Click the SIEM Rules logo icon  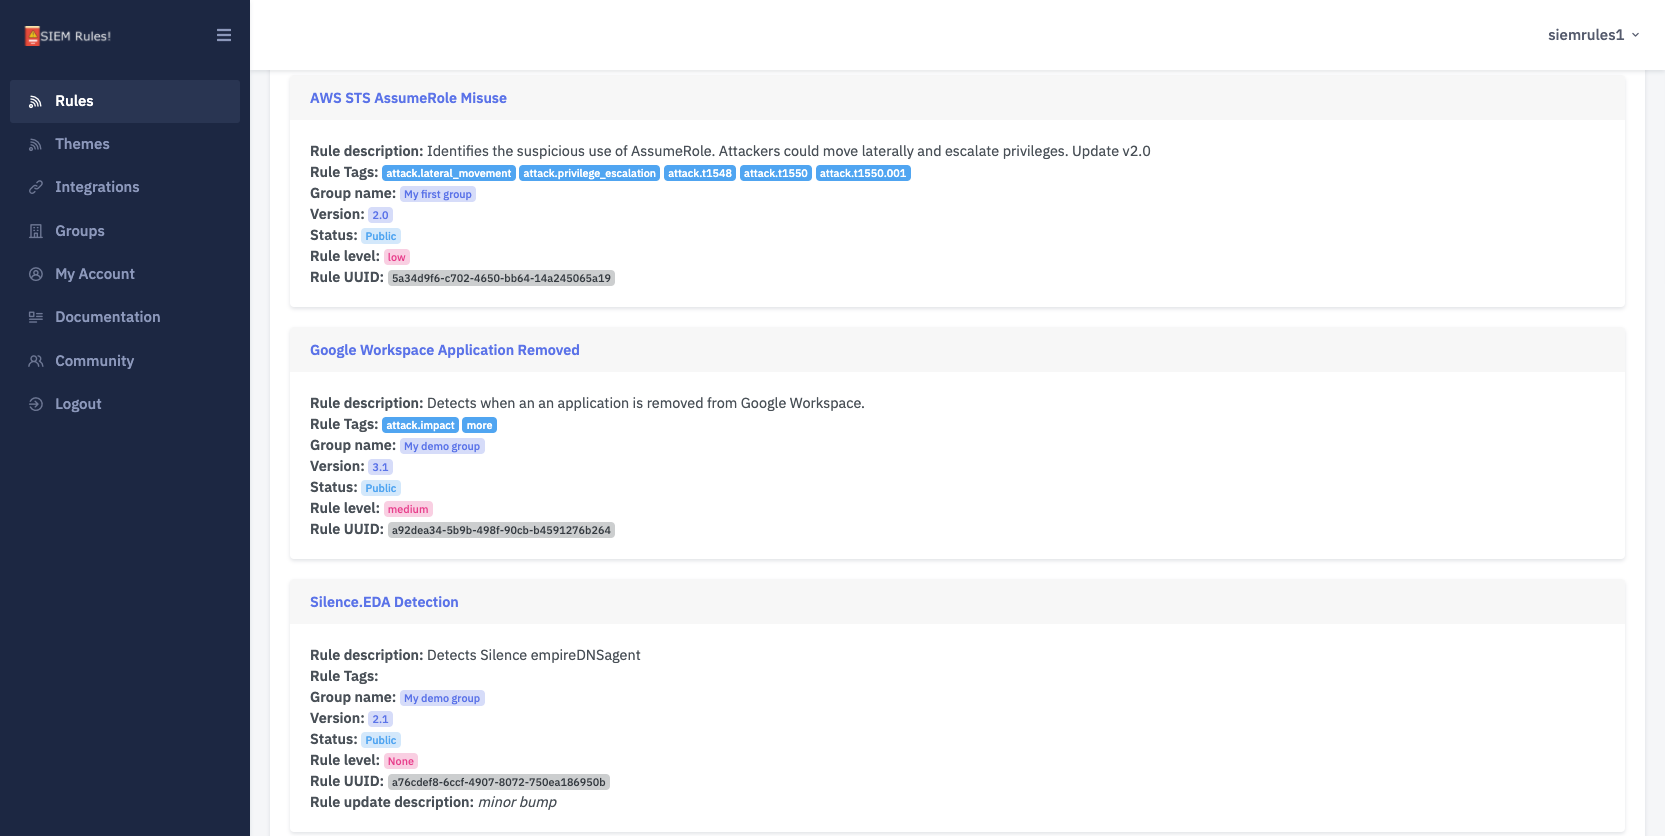(32, 36)
